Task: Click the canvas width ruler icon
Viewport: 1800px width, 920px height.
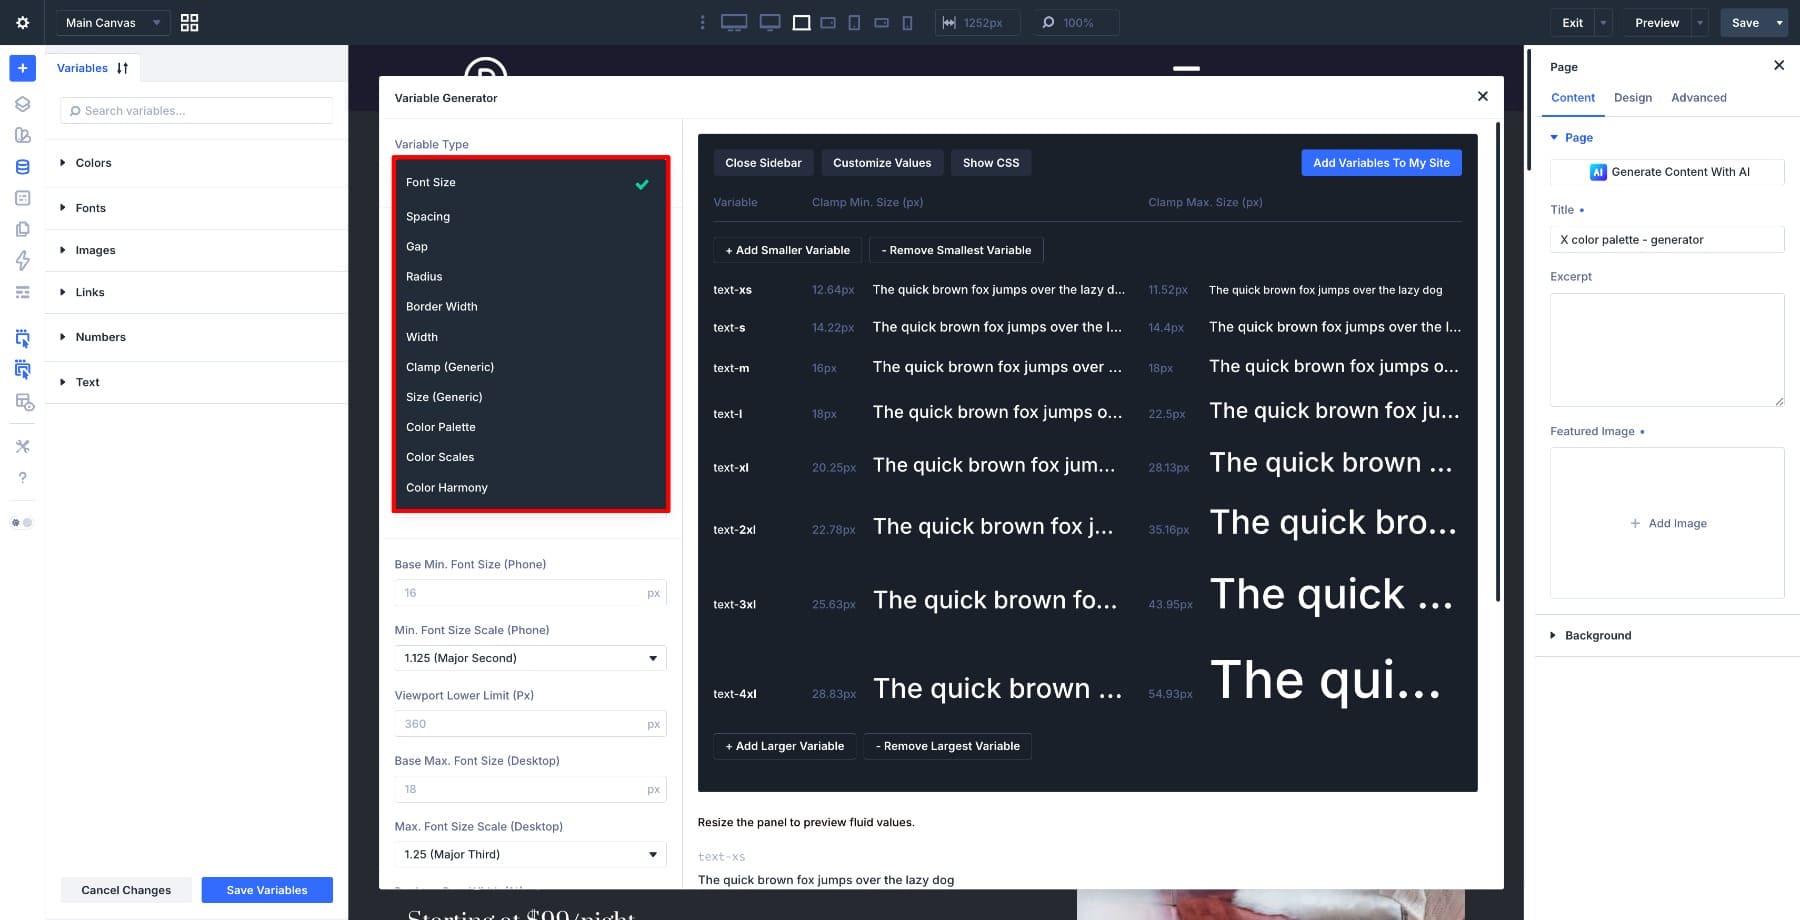Action: [x=949, y=22]
